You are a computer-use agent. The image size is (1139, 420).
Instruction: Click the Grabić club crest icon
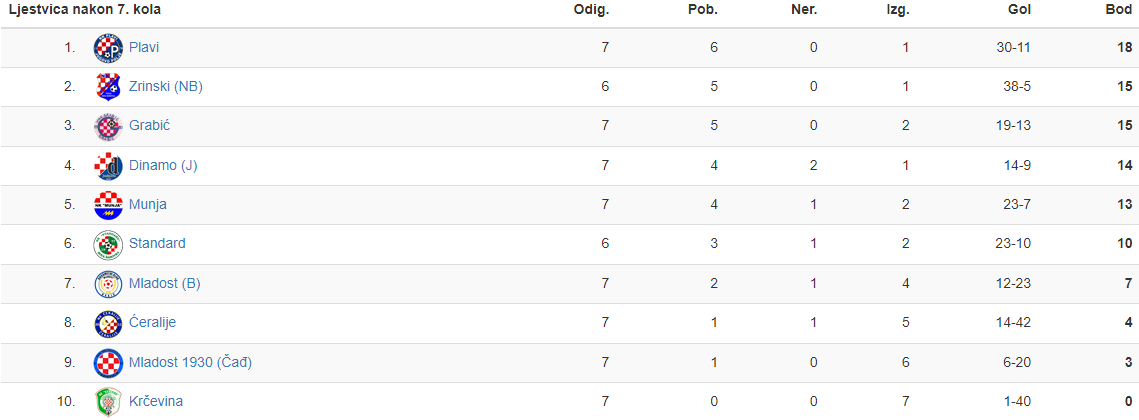click(x=108, y=126)
